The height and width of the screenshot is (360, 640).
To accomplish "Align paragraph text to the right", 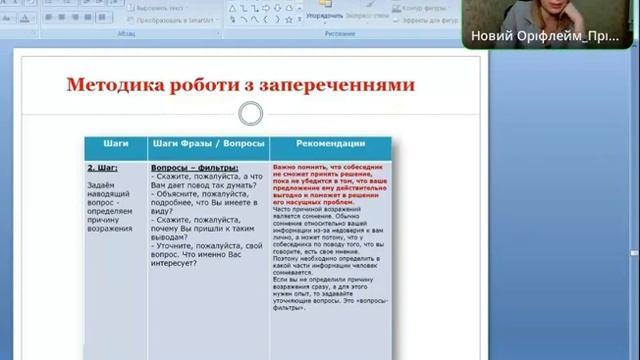I will (75, 17).
